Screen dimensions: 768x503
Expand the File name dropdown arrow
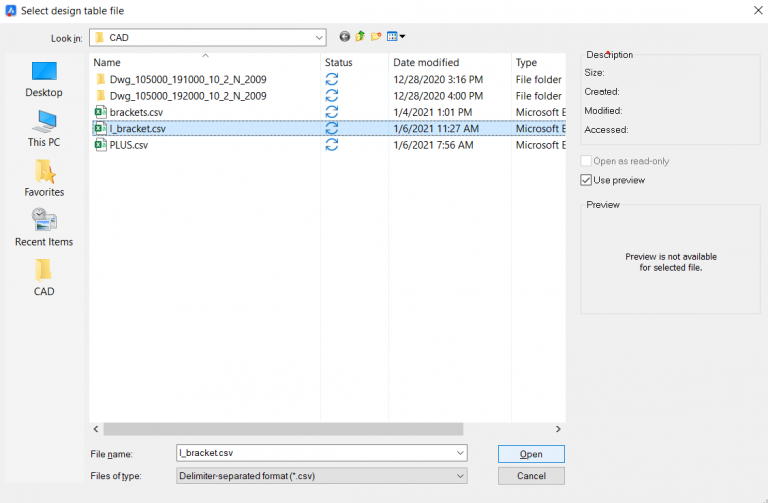tap(460, 453)
